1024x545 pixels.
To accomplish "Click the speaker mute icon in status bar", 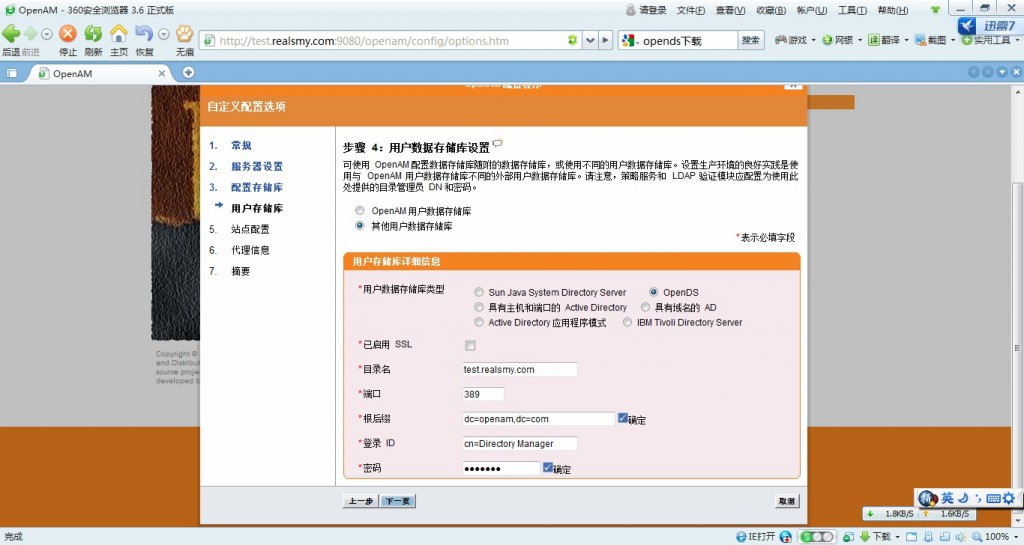I will (x=960, y=537).
